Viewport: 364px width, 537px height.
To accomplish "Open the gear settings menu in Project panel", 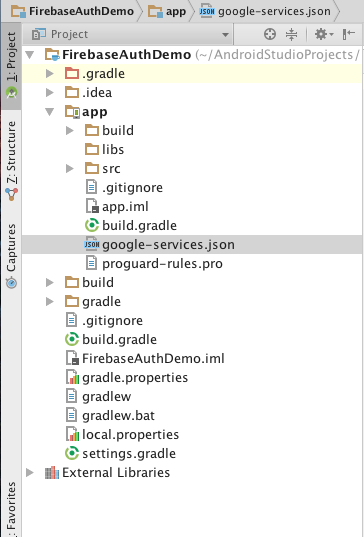I will [323, 34].
